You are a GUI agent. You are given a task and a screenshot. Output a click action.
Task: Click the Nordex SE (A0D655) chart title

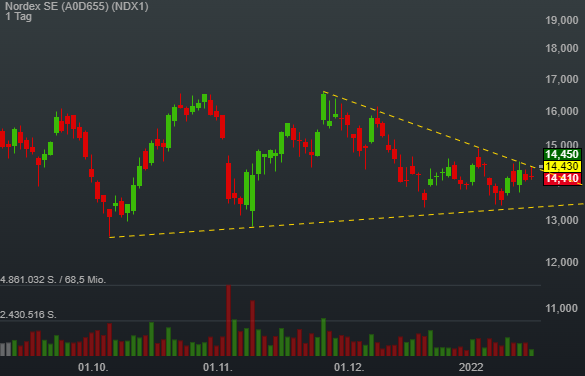tap(77, 6)
